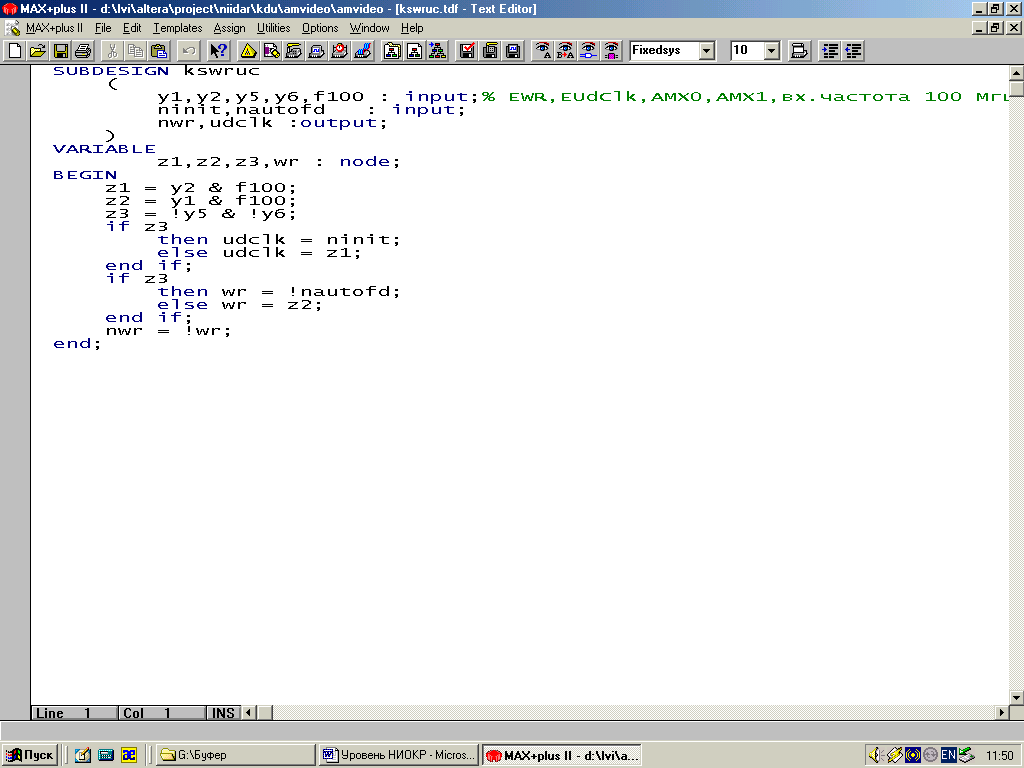The image size is (1024, 768).
Task: Expand the font size 10 dropdown
Action: [772, 50]
